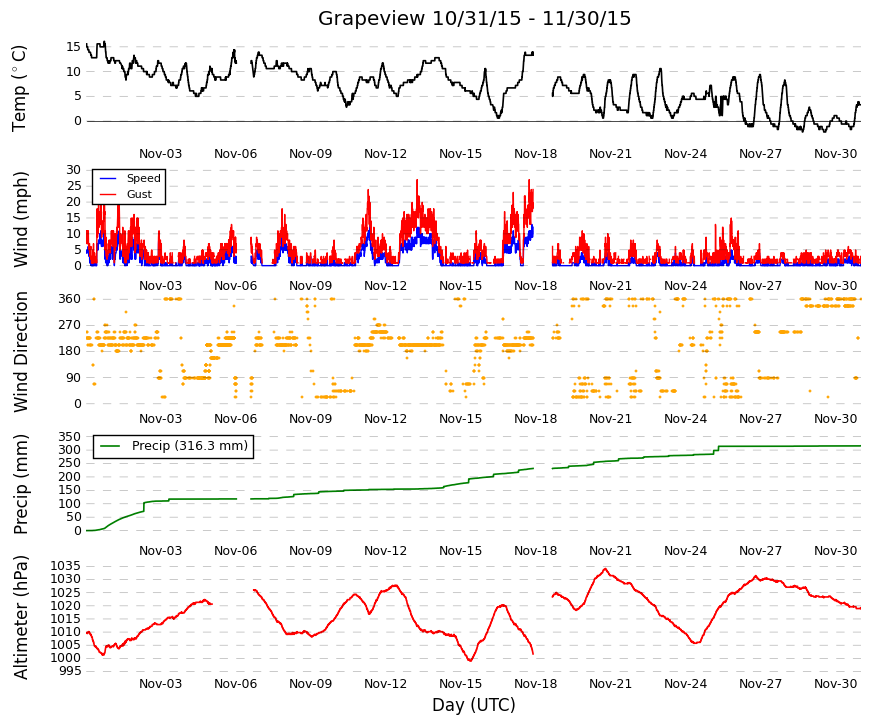Click the Wind (mph) axis label
The width and height of the screenshot is (871, 725).
(x=20, y=219)
